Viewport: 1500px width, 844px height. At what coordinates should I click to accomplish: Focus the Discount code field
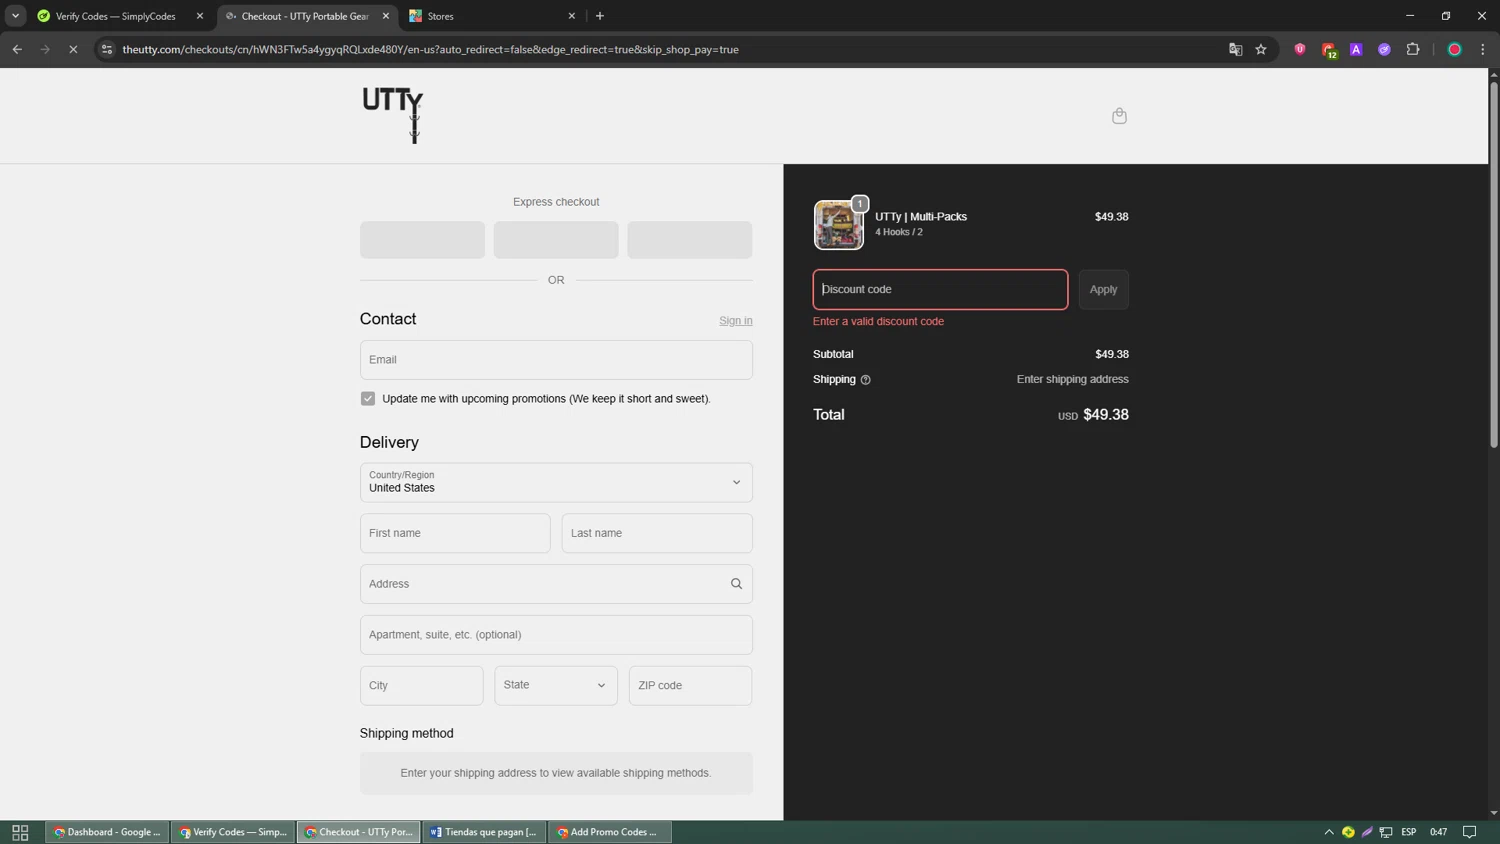coord(940,290)
